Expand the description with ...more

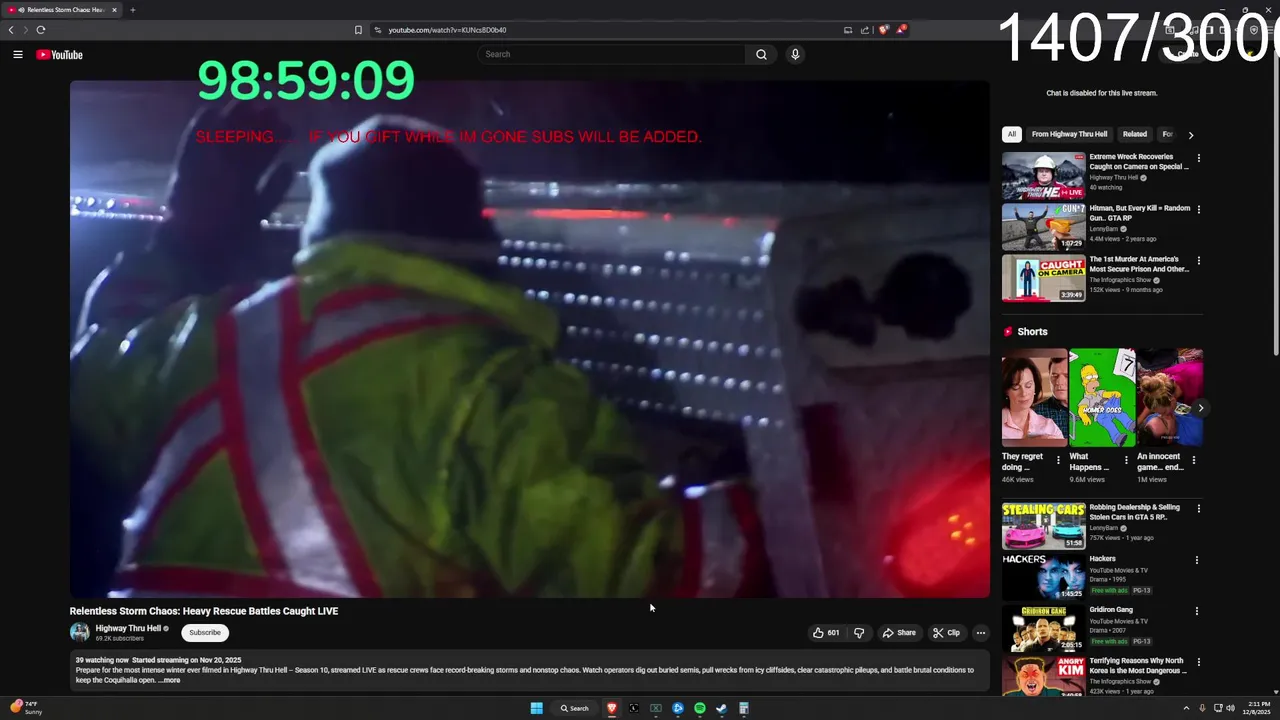(x=170, y=680)
